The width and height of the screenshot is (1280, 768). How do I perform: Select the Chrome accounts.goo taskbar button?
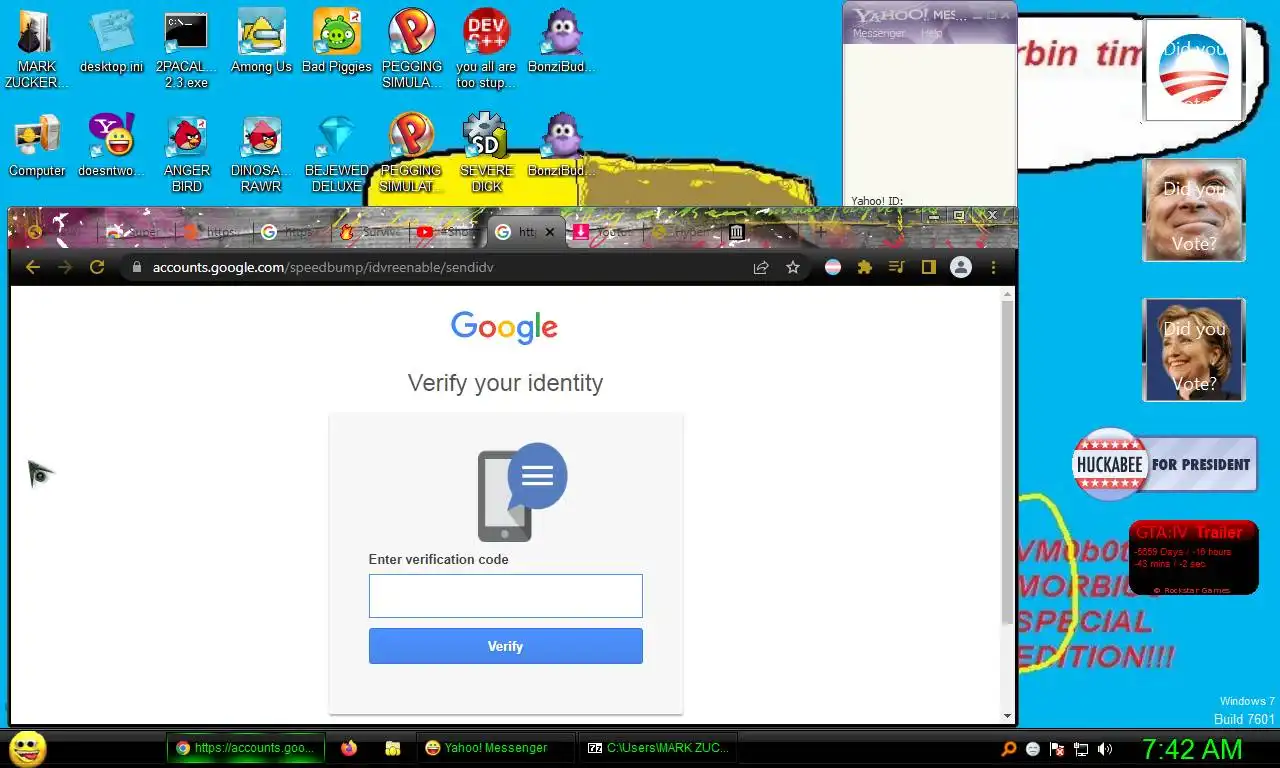[x=247, y=747]
